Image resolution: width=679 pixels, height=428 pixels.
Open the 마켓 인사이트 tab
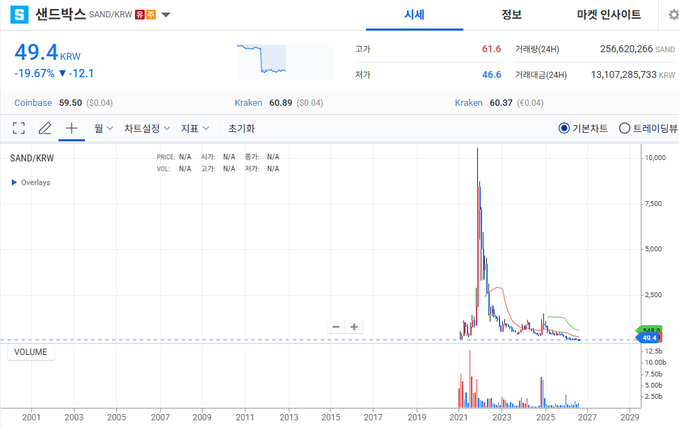click(608, 15)
